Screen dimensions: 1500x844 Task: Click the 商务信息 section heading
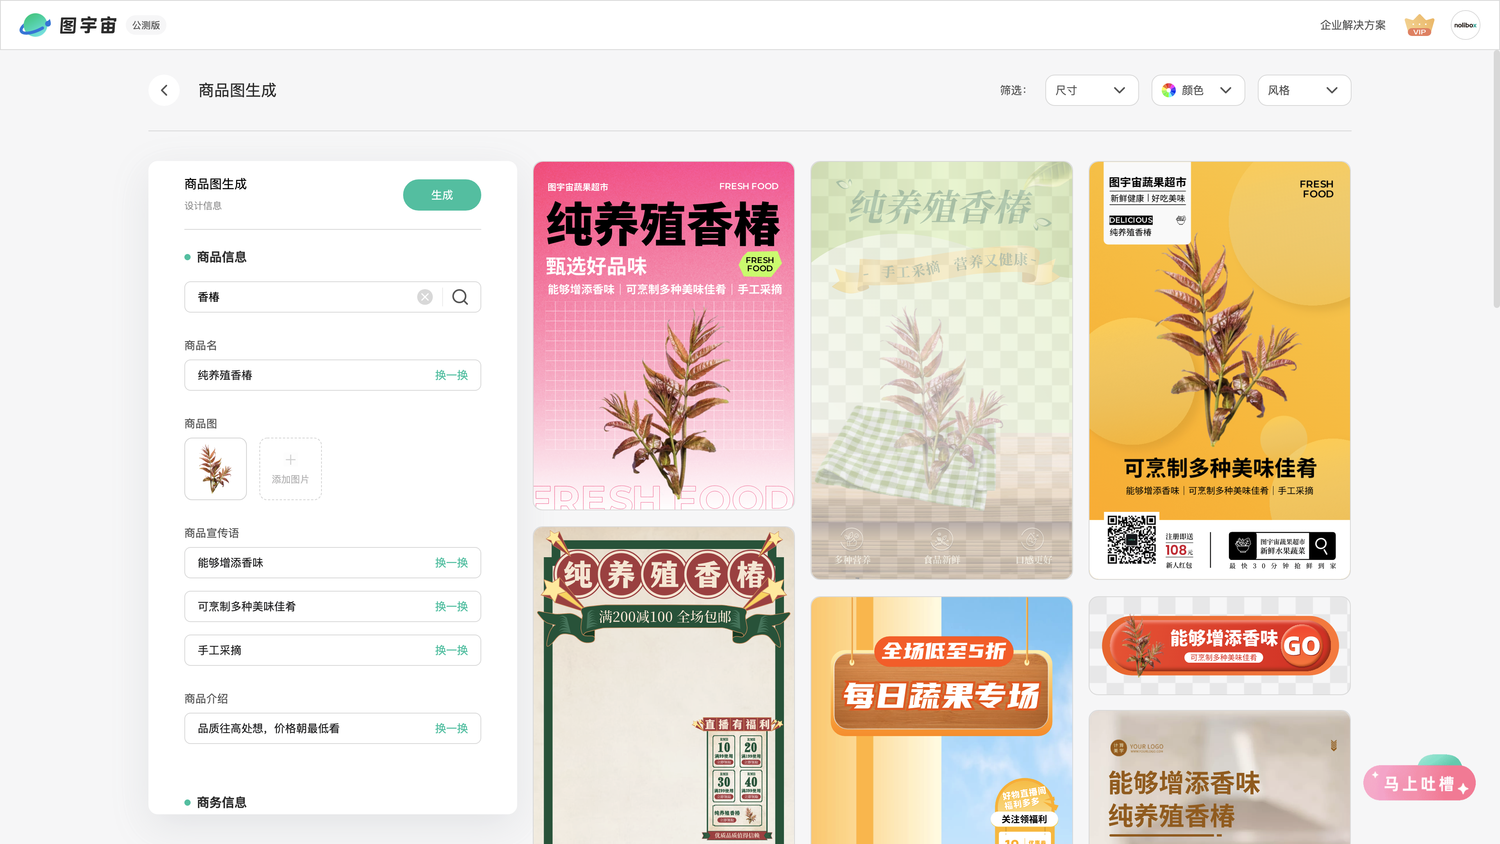tap(221, 802)
